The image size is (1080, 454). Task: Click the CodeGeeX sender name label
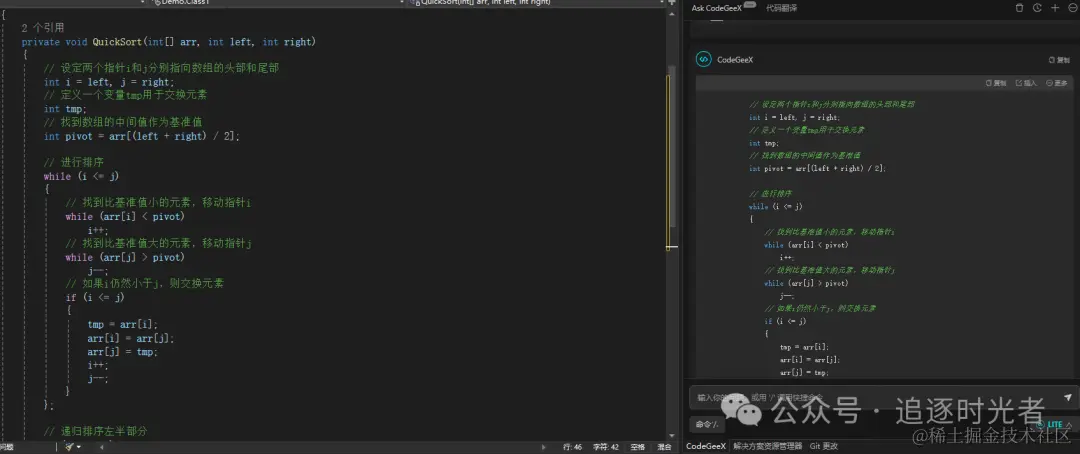coord(735,60)
